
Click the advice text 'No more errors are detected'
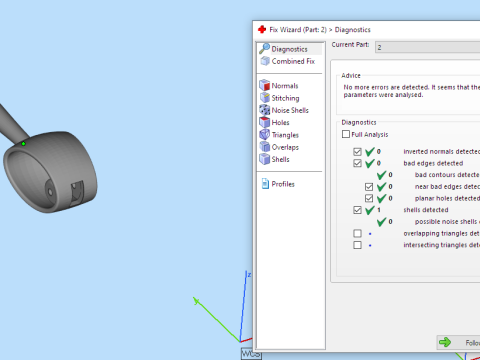pyautogui.click(x=386, y=87)
